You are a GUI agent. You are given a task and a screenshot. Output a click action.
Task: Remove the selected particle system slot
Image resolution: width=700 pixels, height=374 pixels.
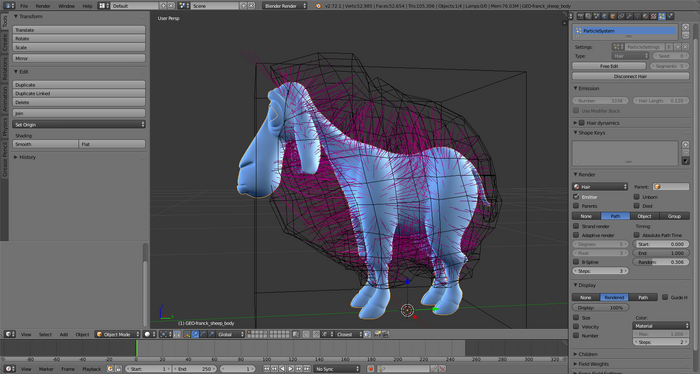click(685, 35)
